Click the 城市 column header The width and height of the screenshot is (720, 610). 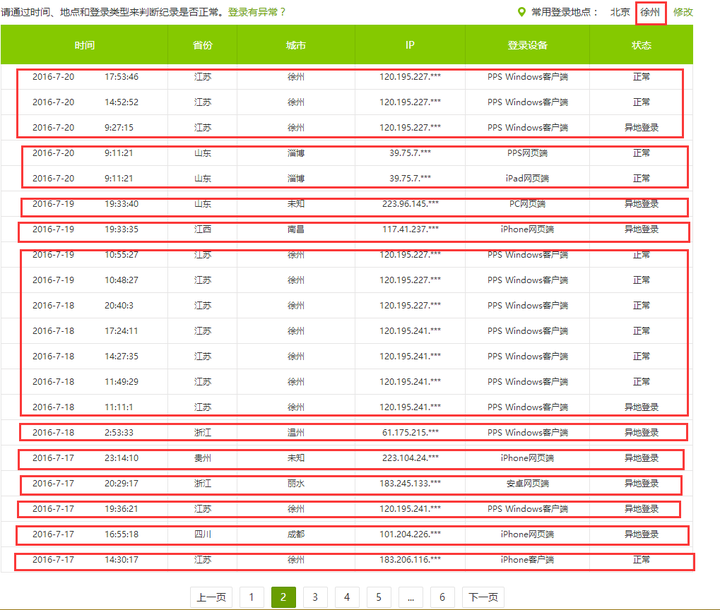click(296, 45)
